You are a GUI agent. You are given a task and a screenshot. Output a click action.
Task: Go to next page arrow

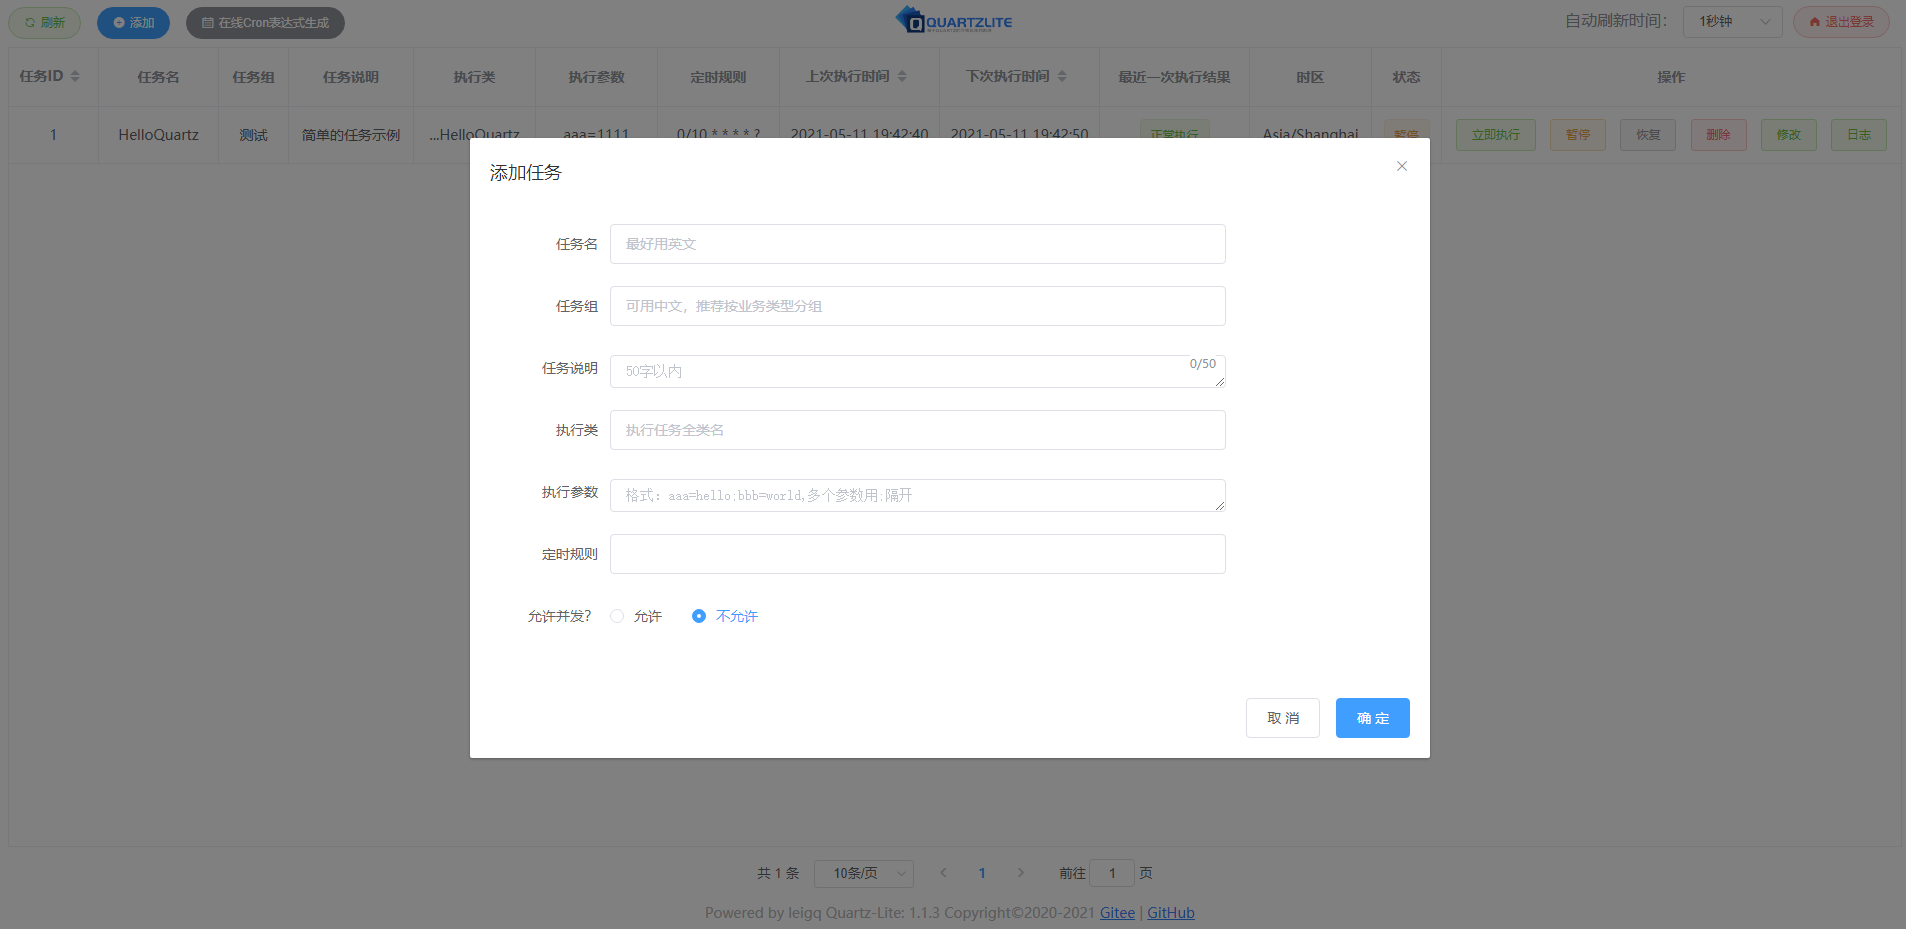1020,873
